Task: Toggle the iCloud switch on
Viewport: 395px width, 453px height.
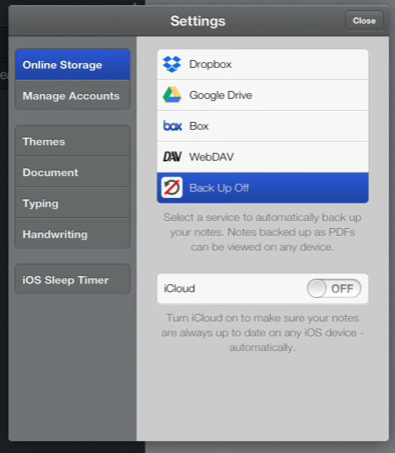Action: point(334,288)
